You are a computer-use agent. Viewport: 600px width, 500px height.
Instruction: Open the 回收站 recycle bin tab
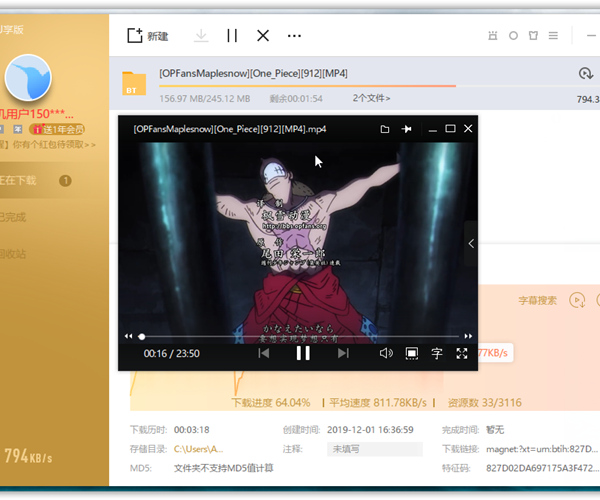point(14,254)
